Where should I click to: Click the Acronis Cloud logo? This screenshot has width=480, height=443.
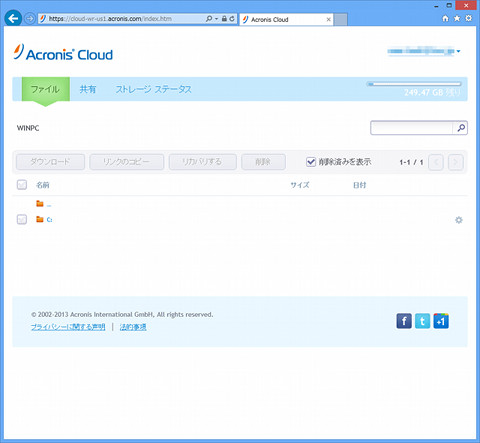63,53
